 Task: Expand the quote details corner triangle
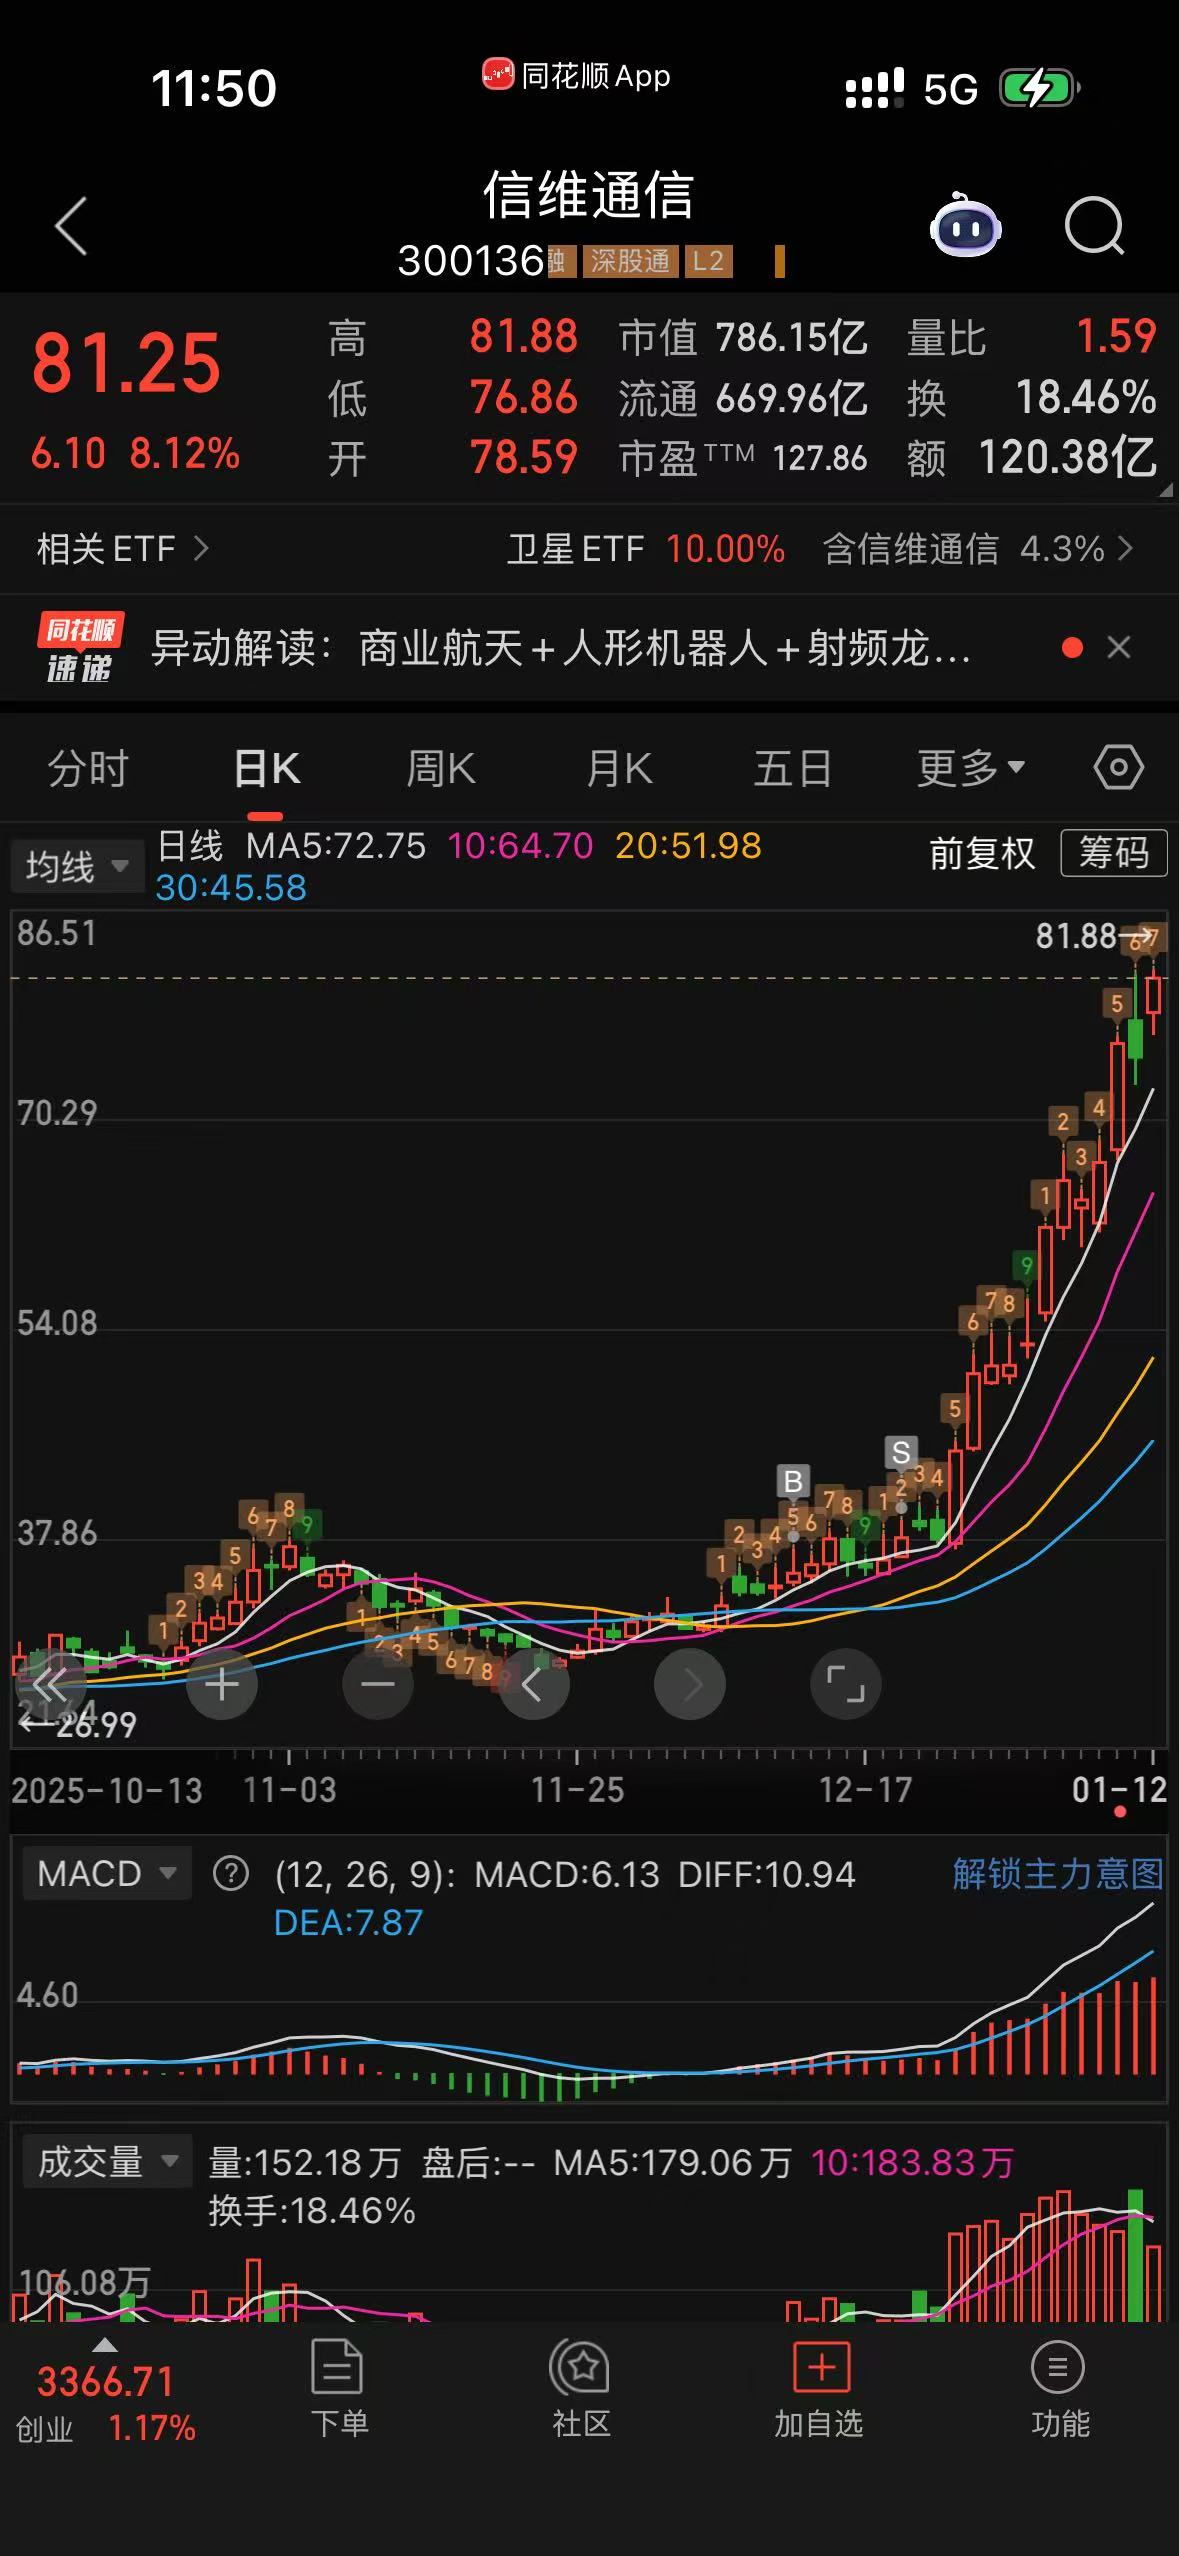(1165, 490)
